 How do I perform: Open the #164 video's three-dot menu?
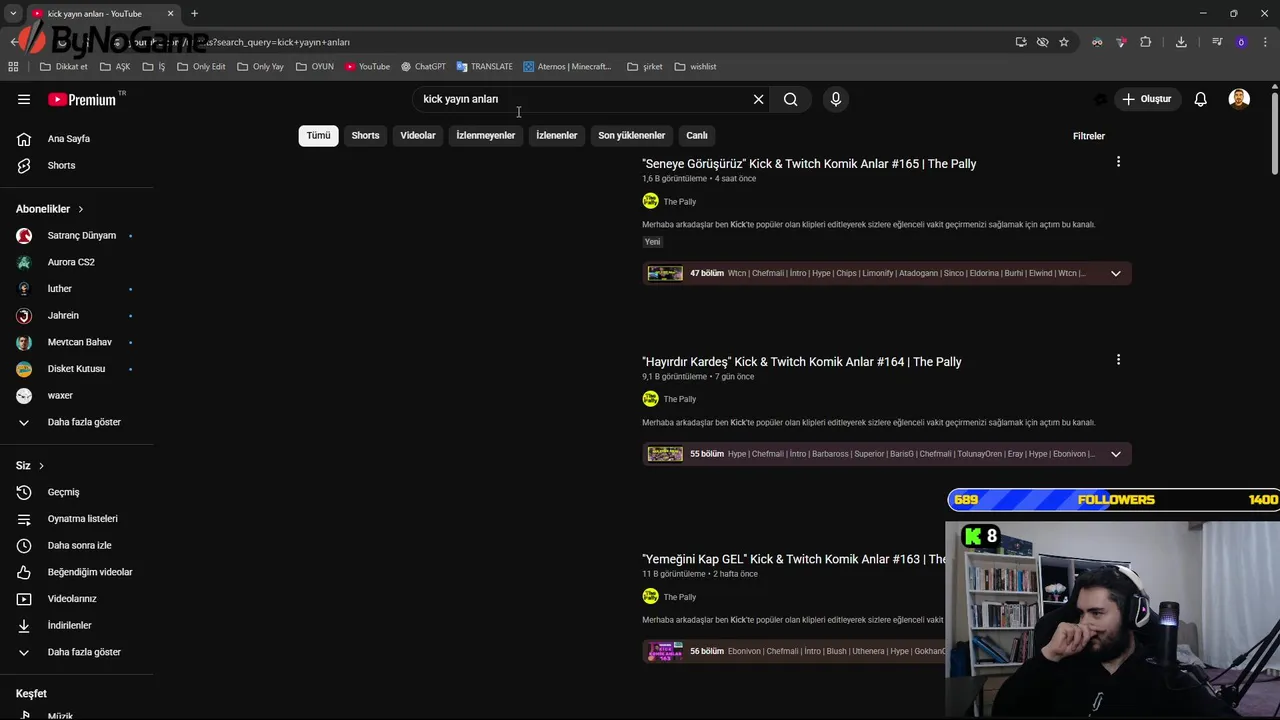click(1118, 360)
